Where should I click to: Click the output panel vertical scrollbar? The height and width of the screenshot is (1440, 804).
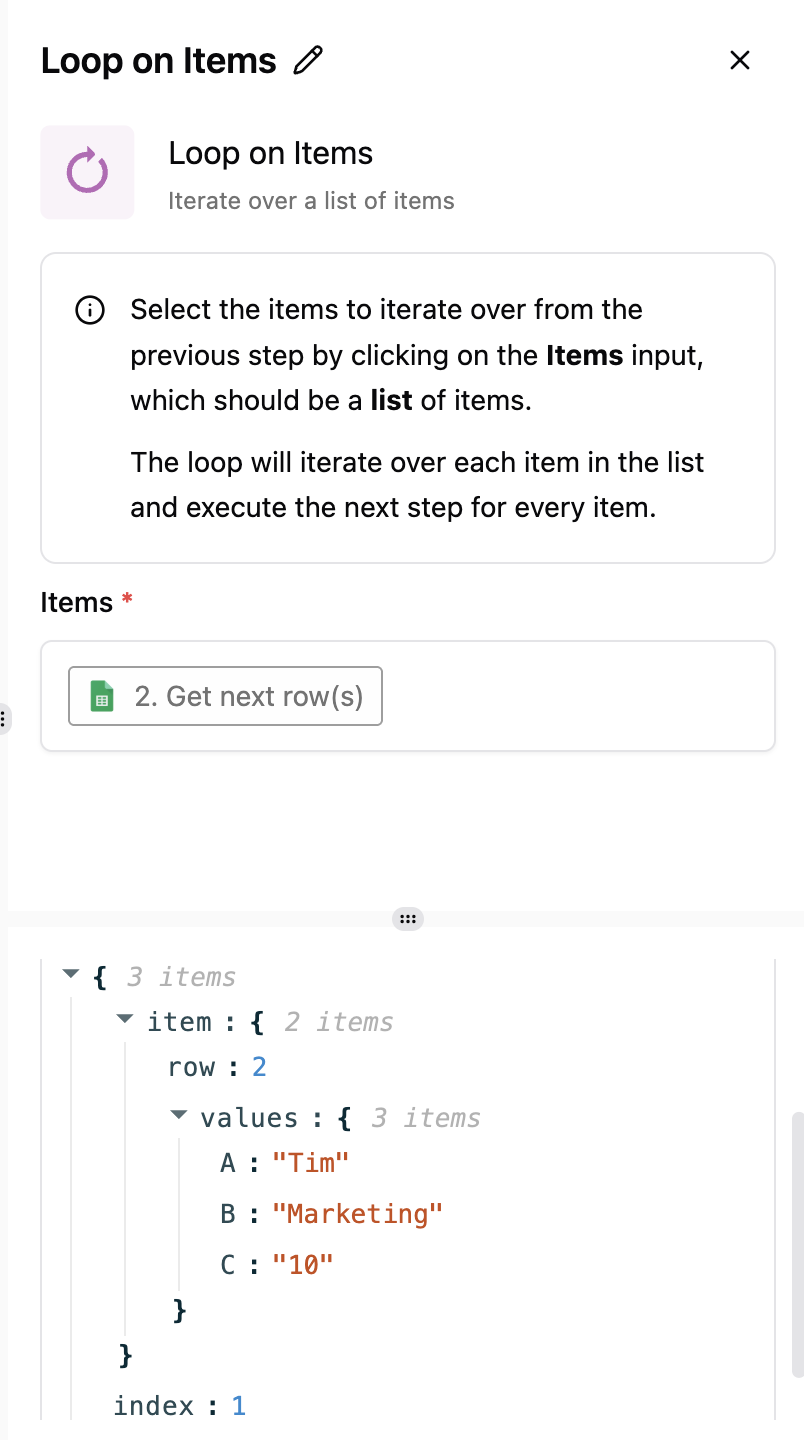tap(797, 1244)
